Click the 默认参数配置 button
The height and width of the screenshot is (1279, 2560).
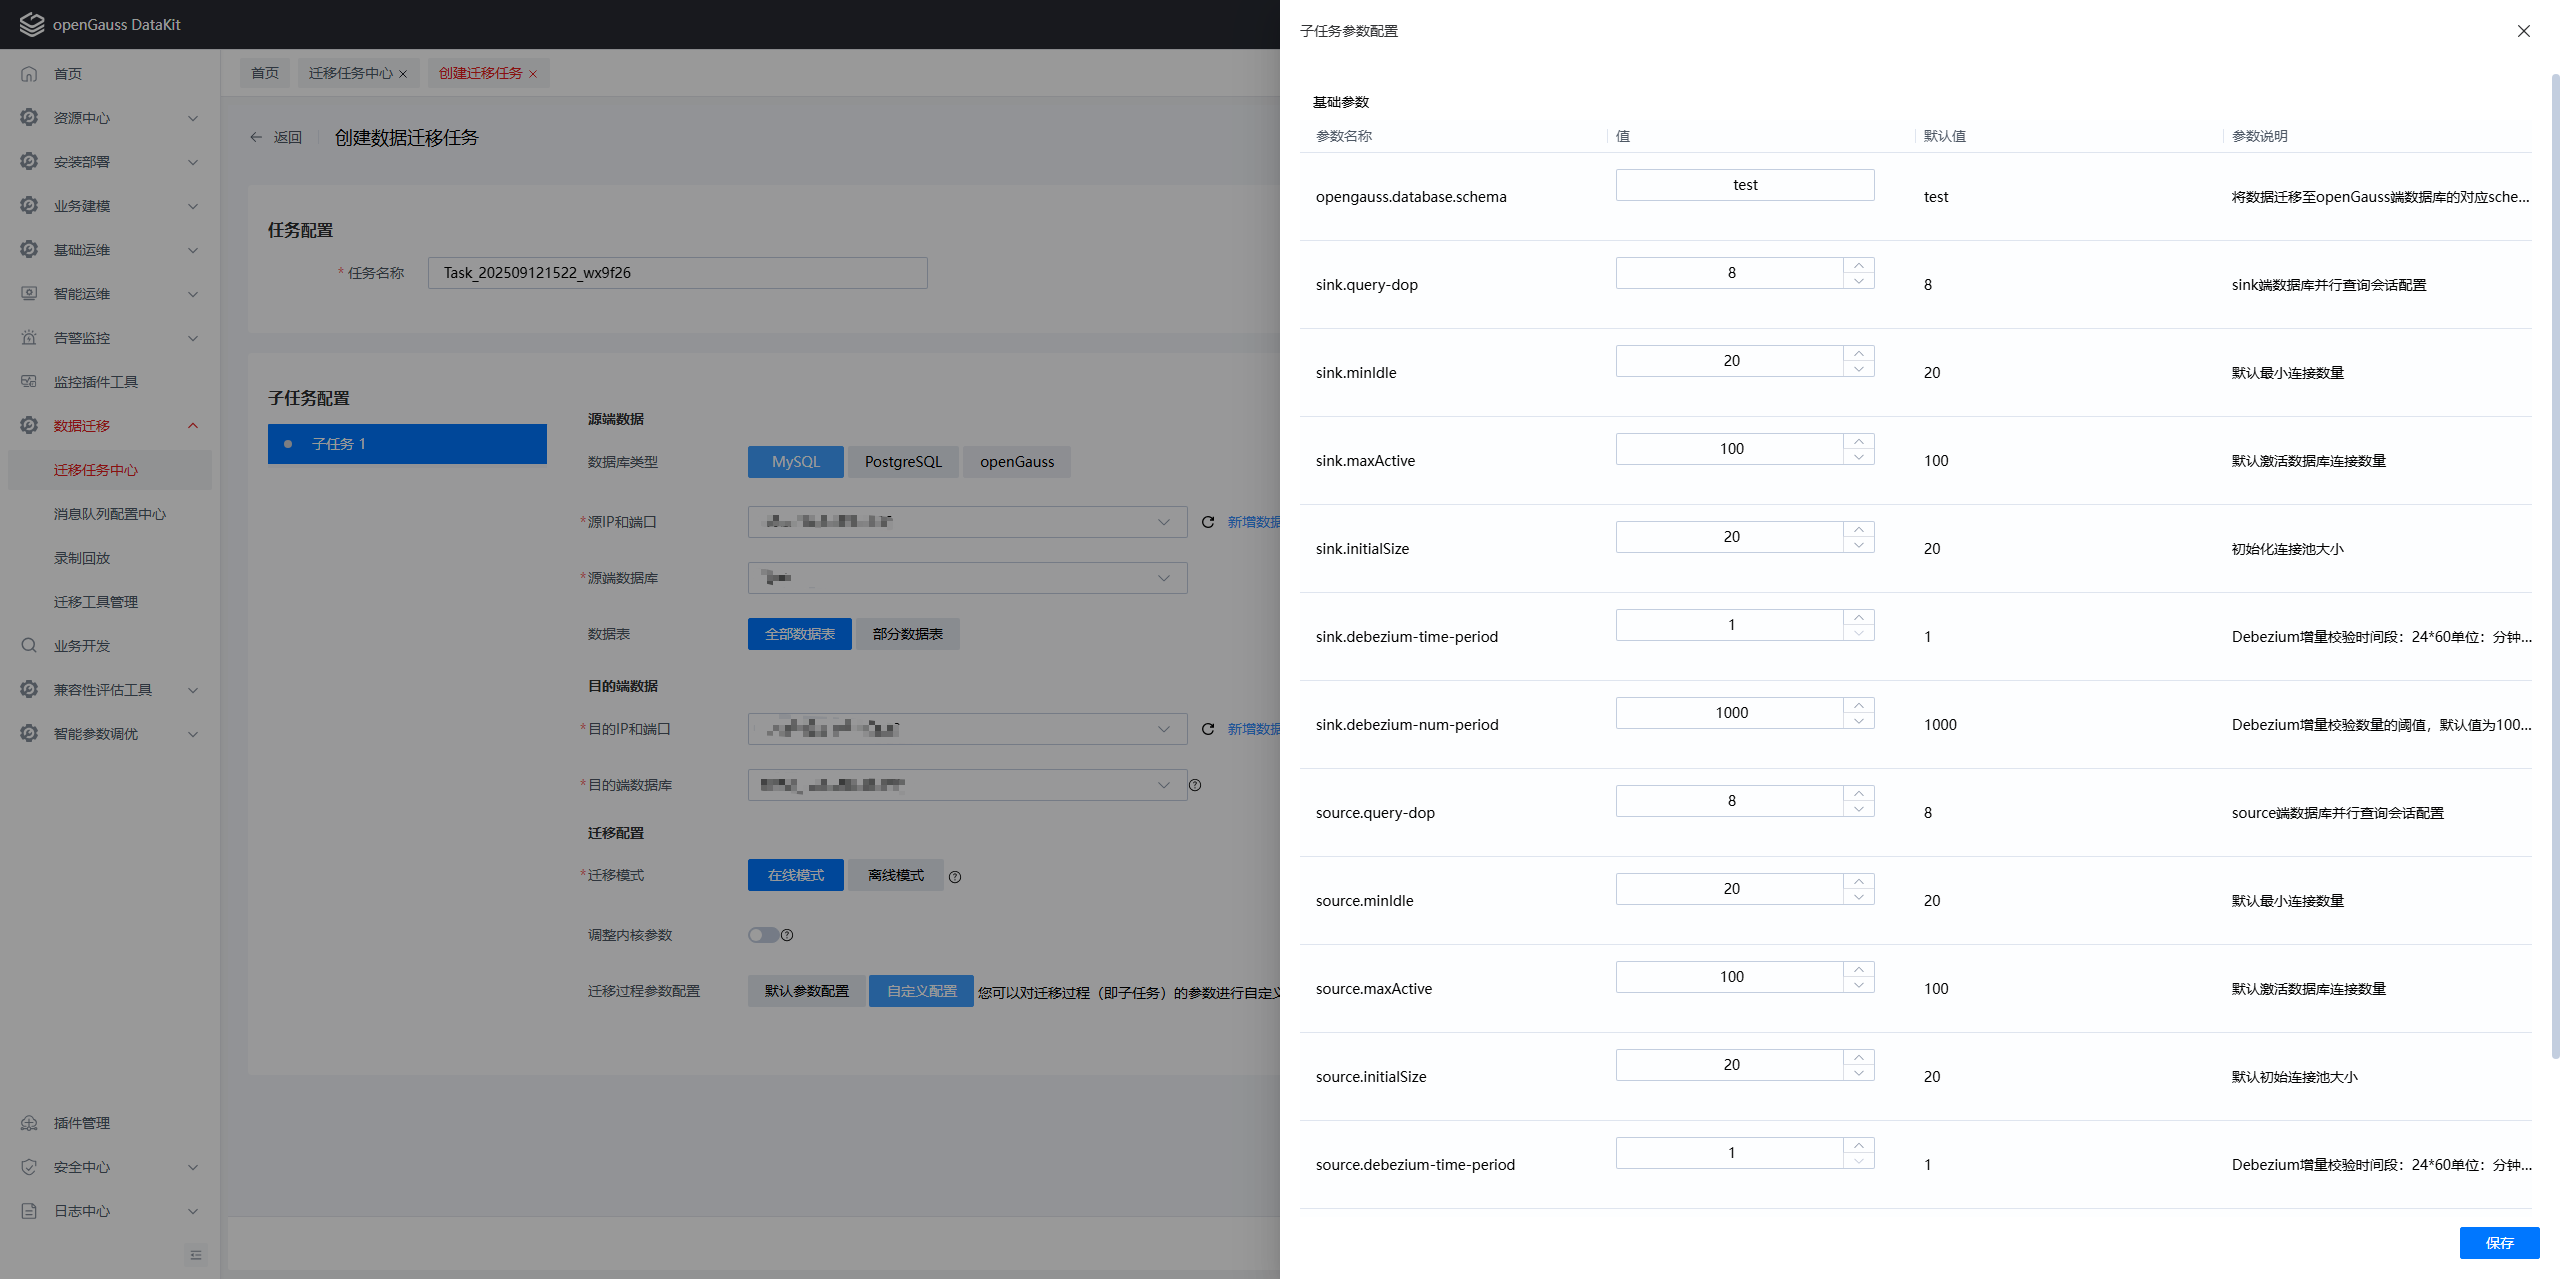tap(806, 991)
